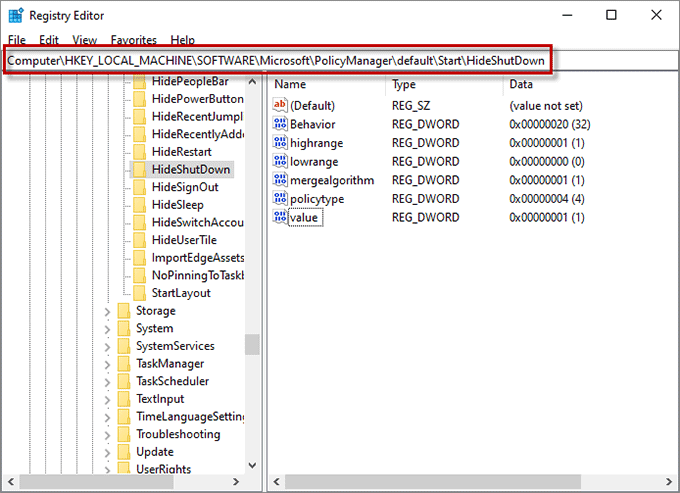Select the HideRecentJumplists tree key

coord(197,117)
